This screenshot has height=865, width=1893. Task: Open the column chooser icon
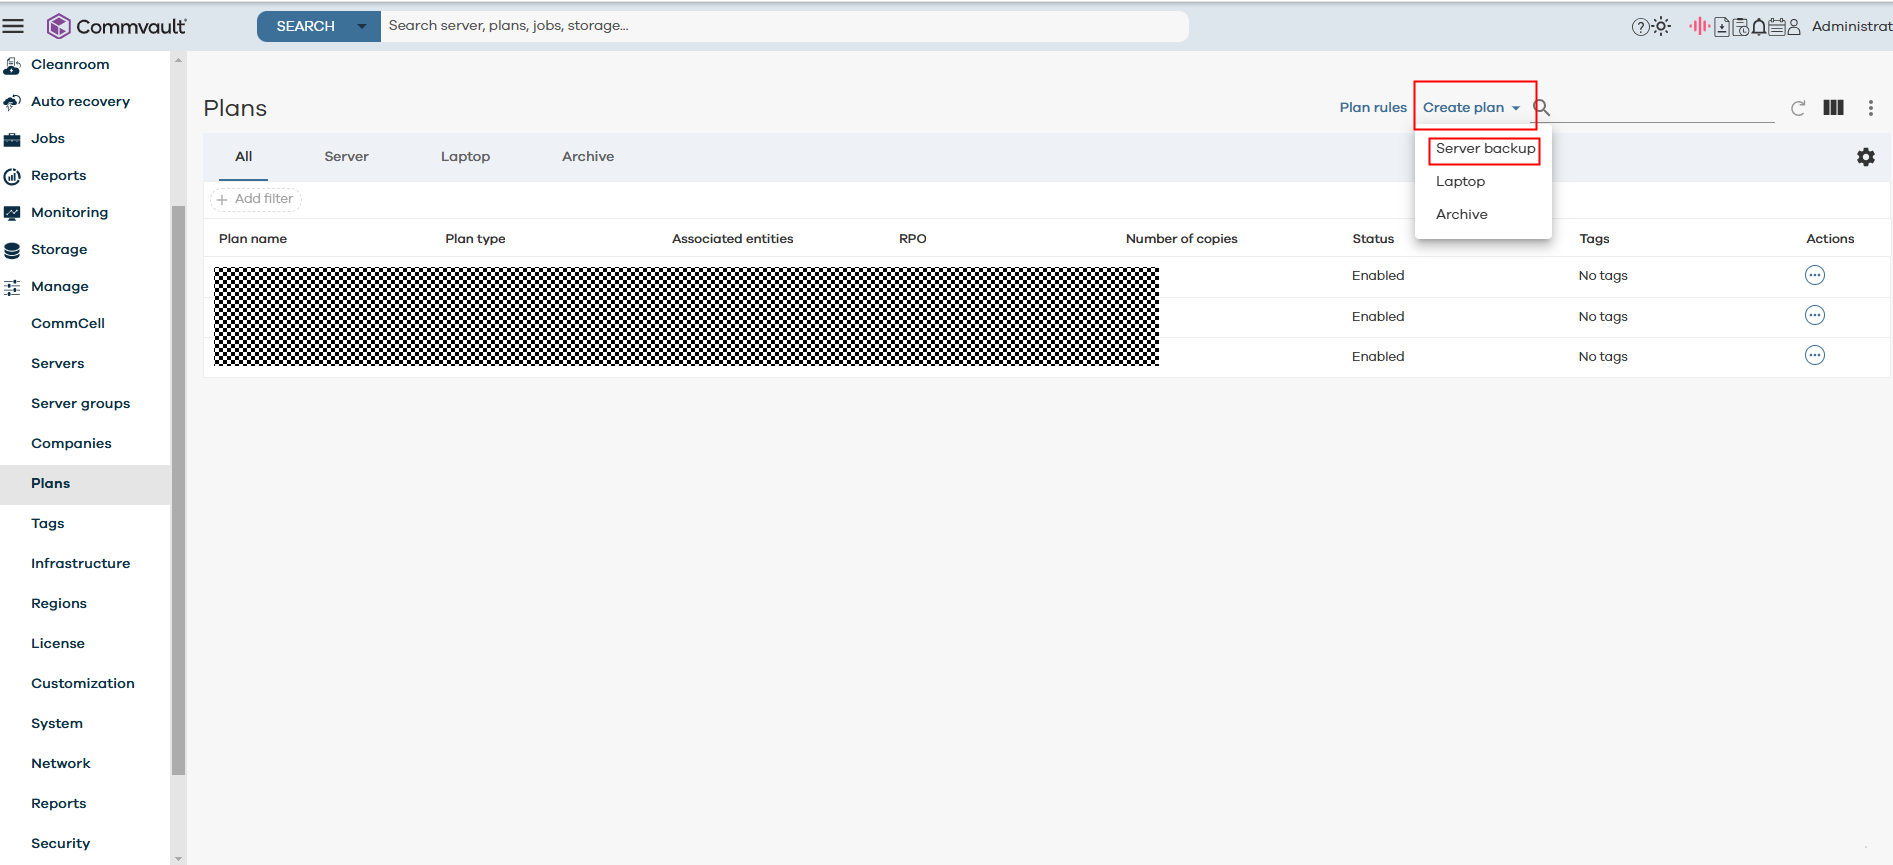[1833, 108]
